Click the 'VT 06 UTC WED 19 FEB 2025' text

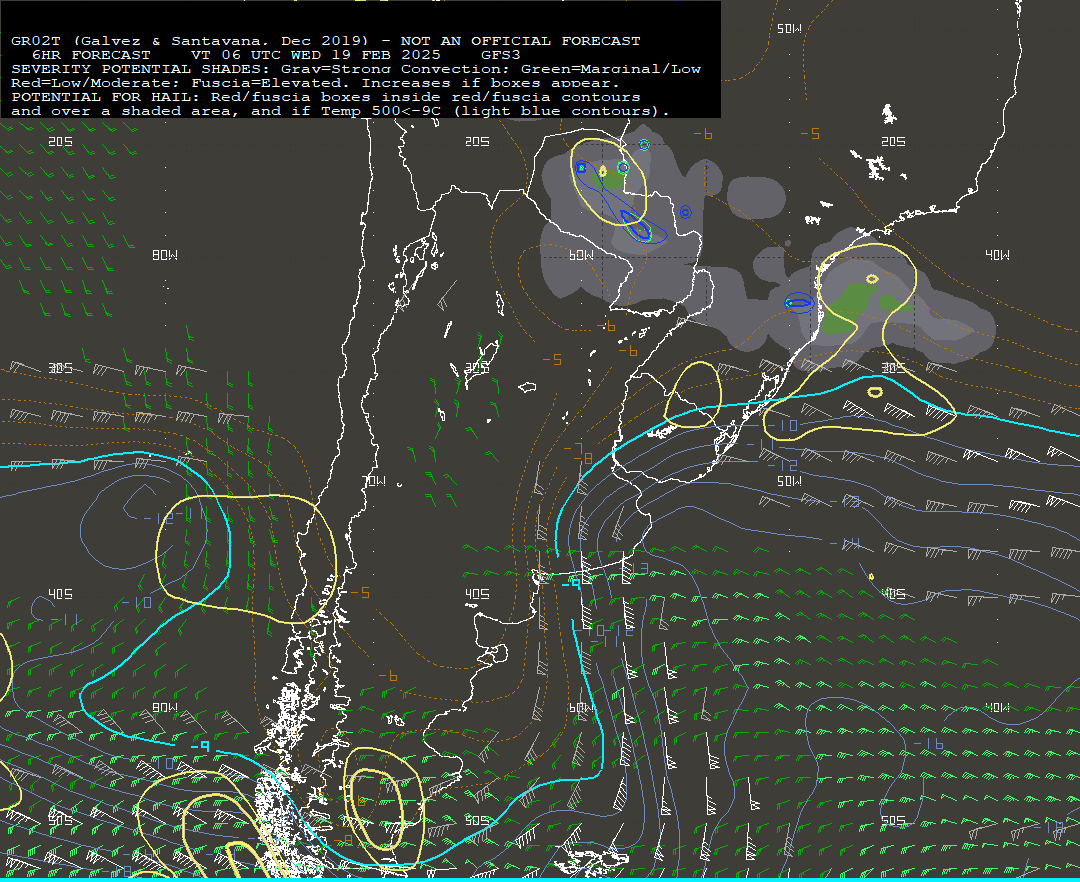point(315,55)
